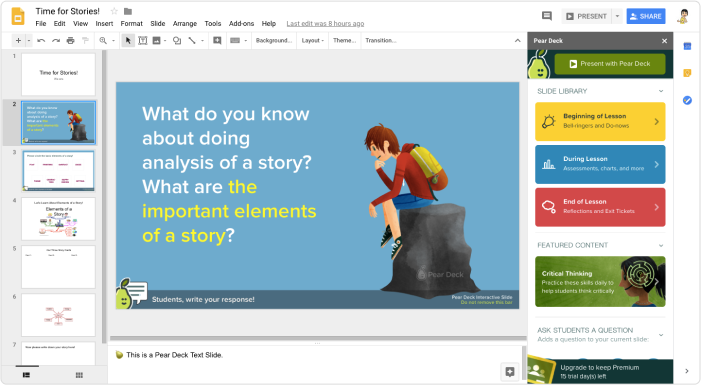The width and height of the screenshot is (701, 385).
Task: Click the add comment toolbar icon
Action: (x=217, y=41)
